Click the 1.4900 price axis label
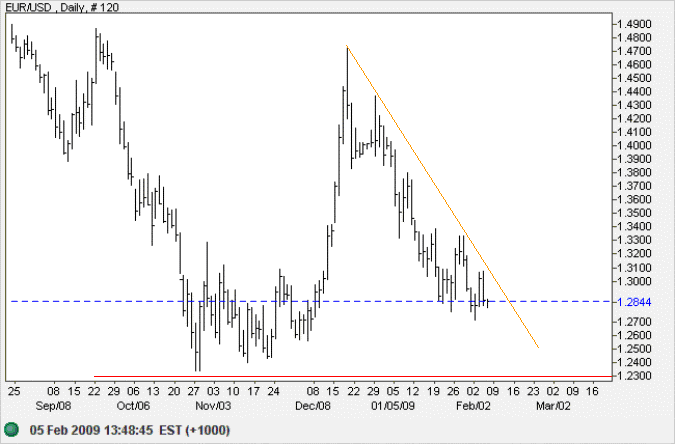This screenshot has width=675, height=444. tap(634, 24)
